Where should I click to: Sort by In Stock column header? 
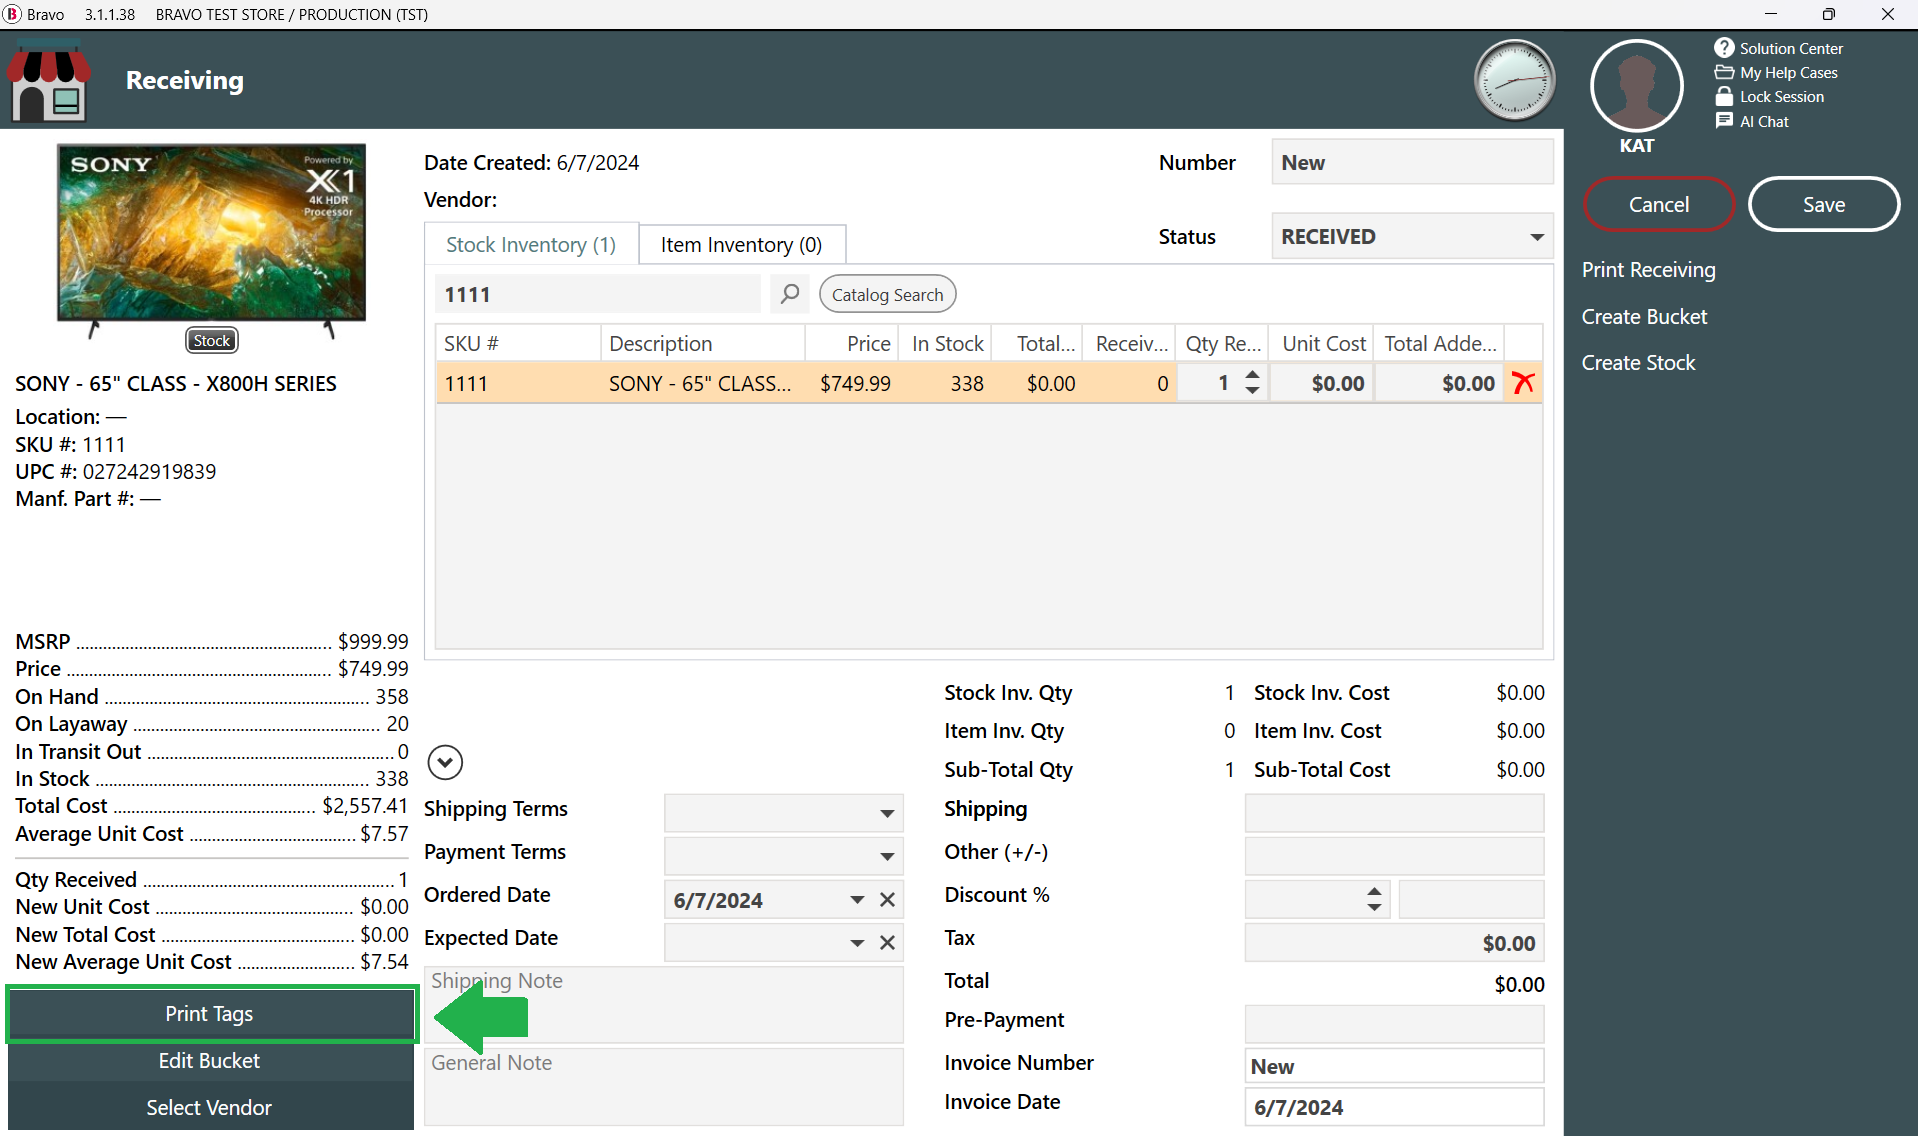(947, 343)
